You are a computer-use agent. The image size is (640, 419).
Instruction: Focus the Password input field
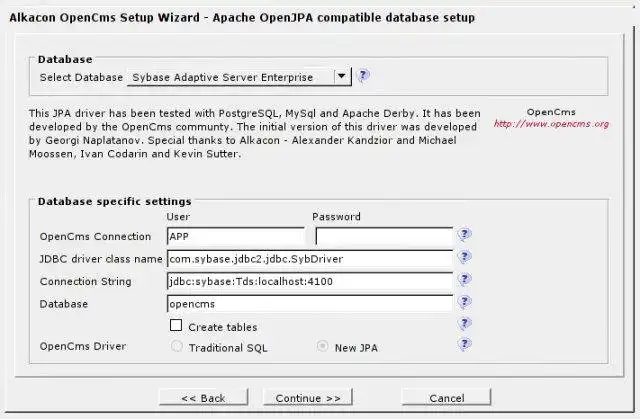(x=384, y=237)
